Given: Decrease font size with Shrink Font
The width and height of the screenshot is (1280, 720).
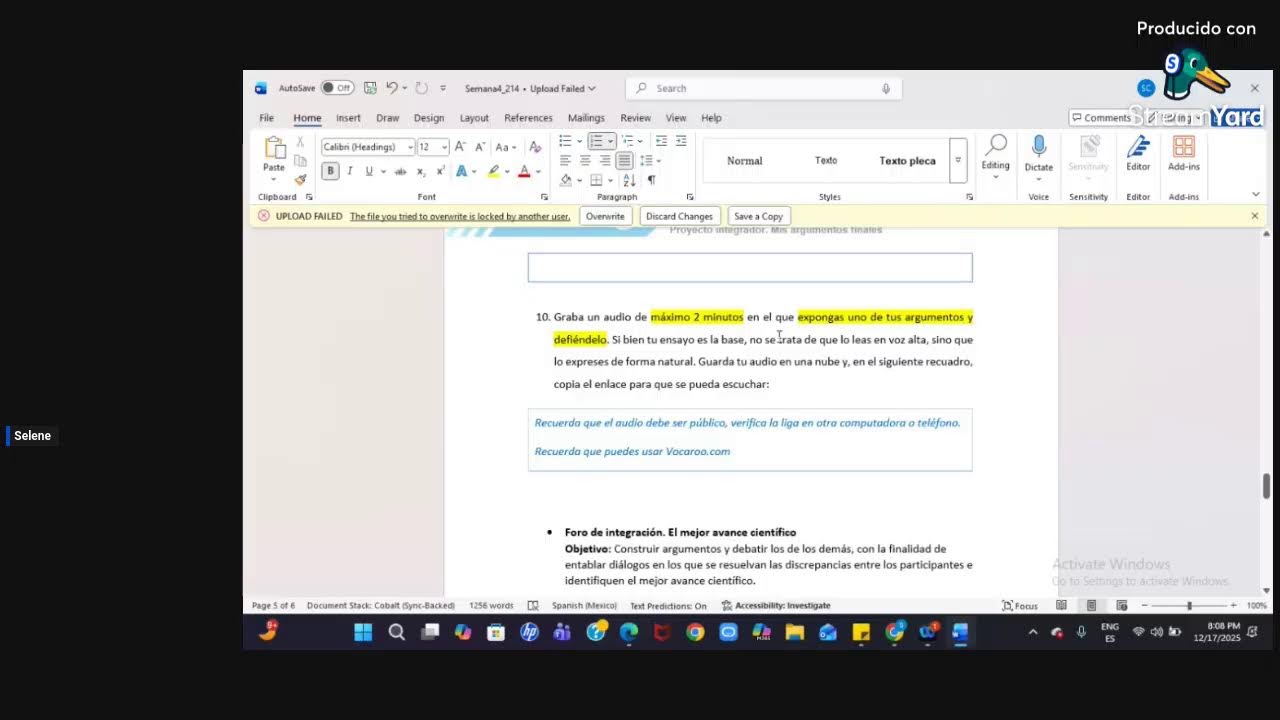Looking at the screenshot, I should pyautogui.click(x=480, y=147).
